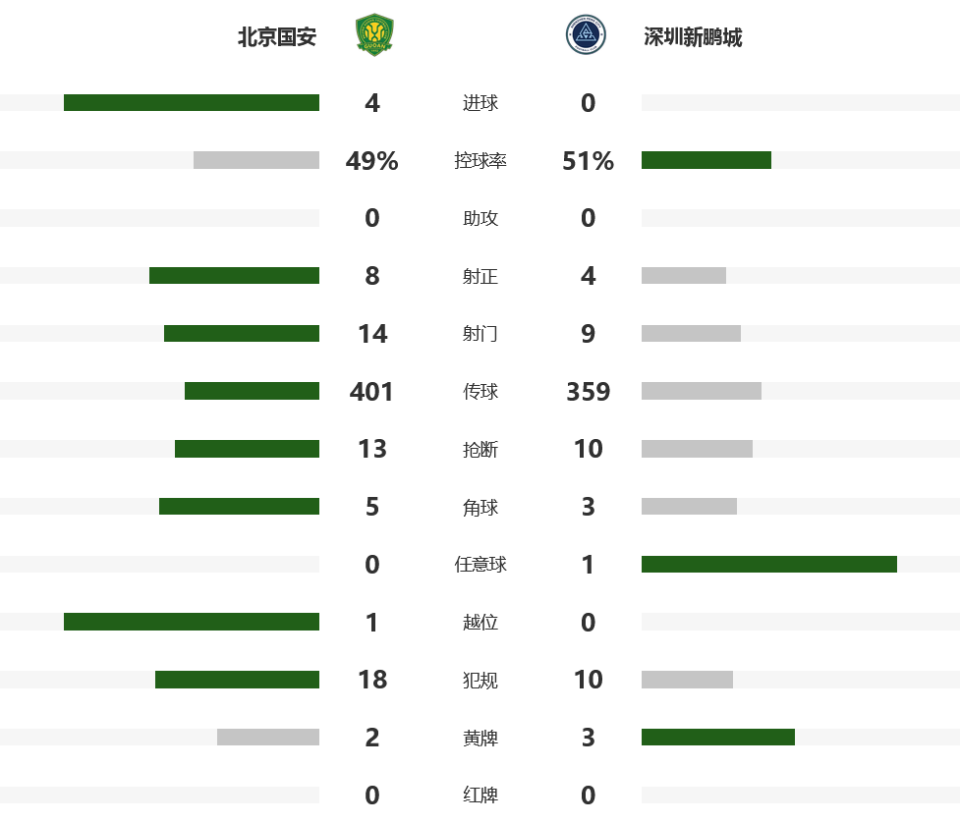
Task: Select the 抢断 tackles stat label
Action: click(480, 449)
